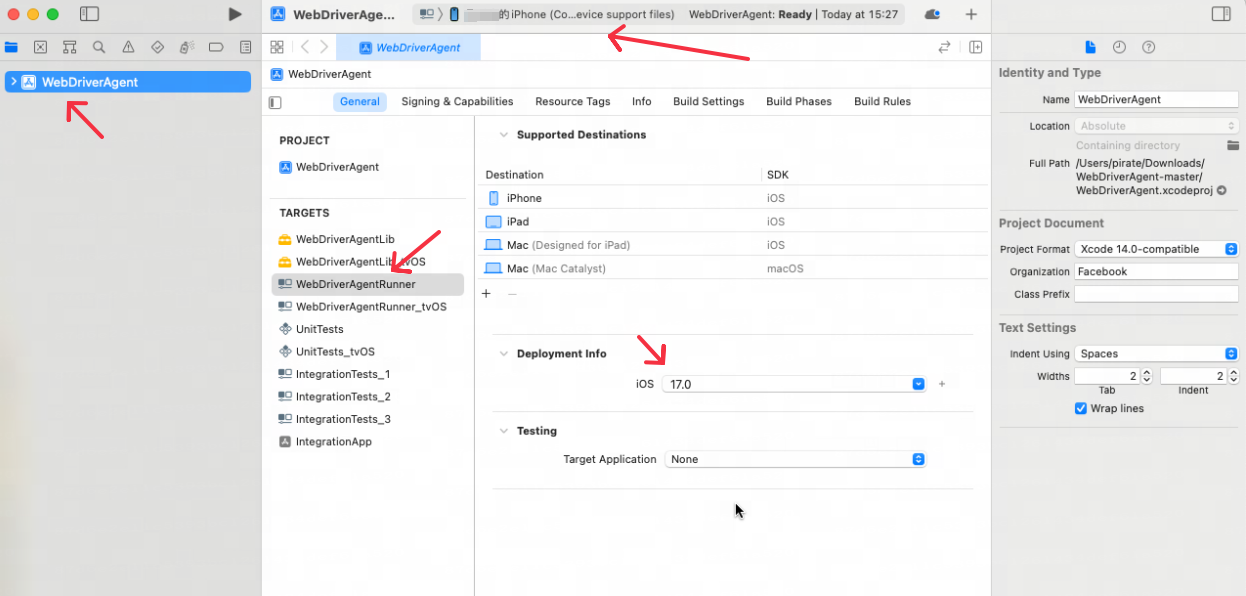Toggle the Wrap lines checkbox
This screenshot has width=1246, height=596.
[1081, 408]
